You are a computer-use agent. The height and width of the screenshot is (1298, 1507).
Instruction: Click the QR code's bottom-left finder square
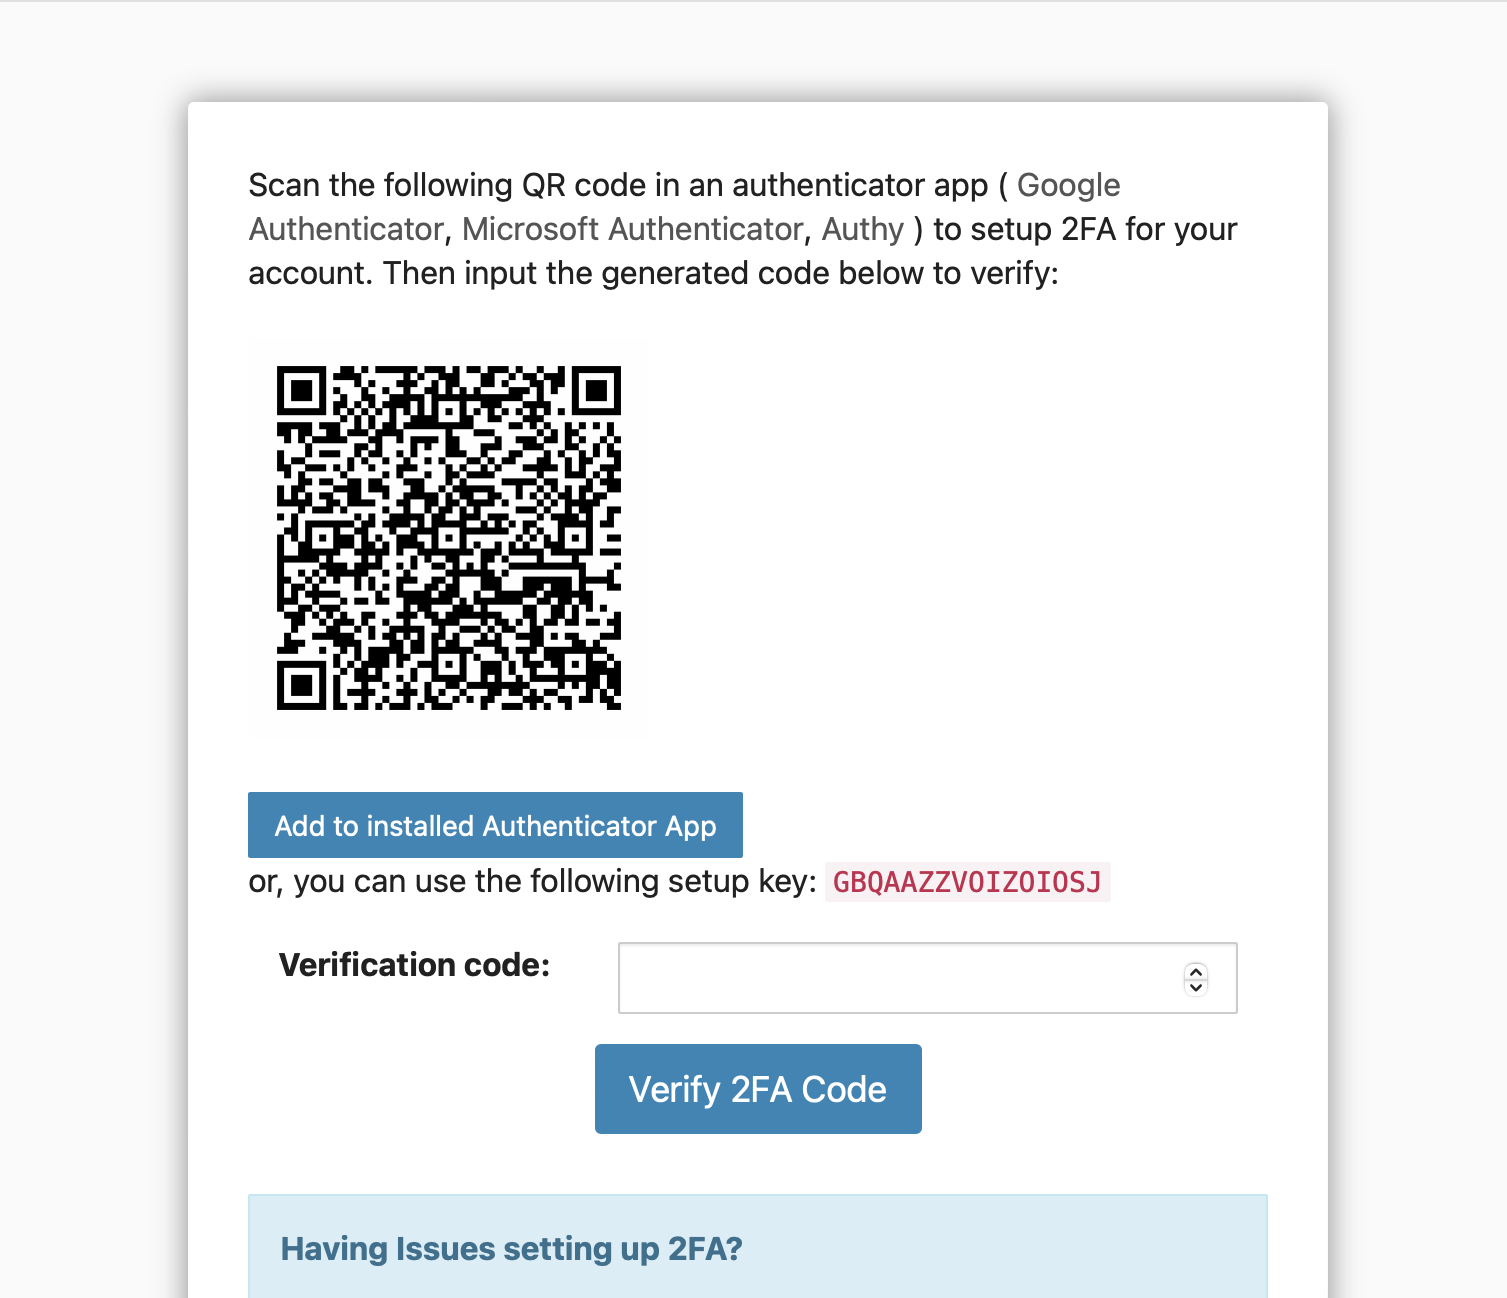(301, 685)
